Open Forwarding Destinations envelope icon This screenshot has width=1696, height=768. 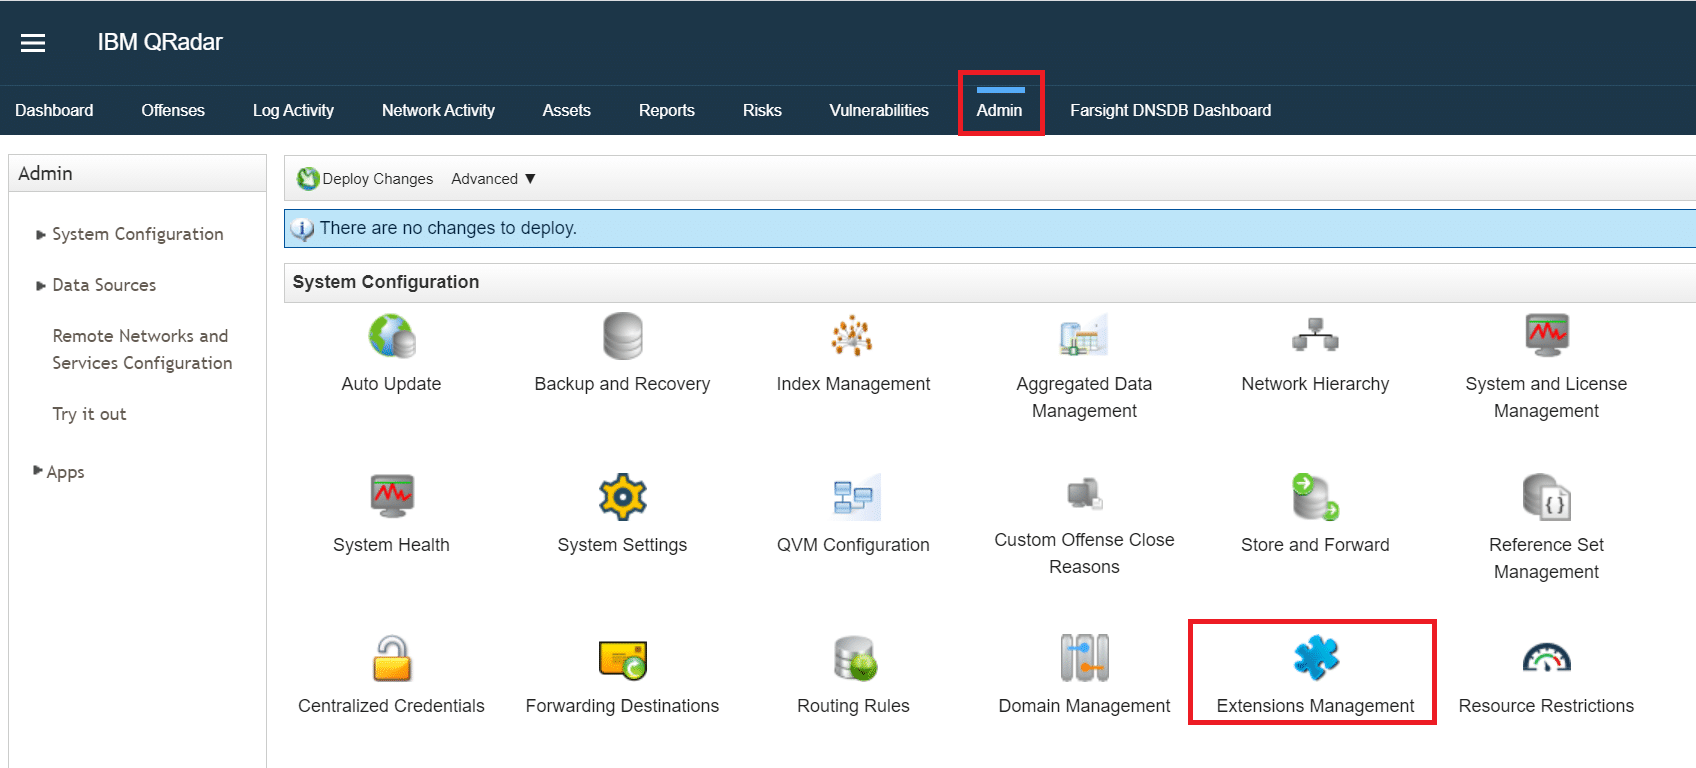[x=623, y=659]
